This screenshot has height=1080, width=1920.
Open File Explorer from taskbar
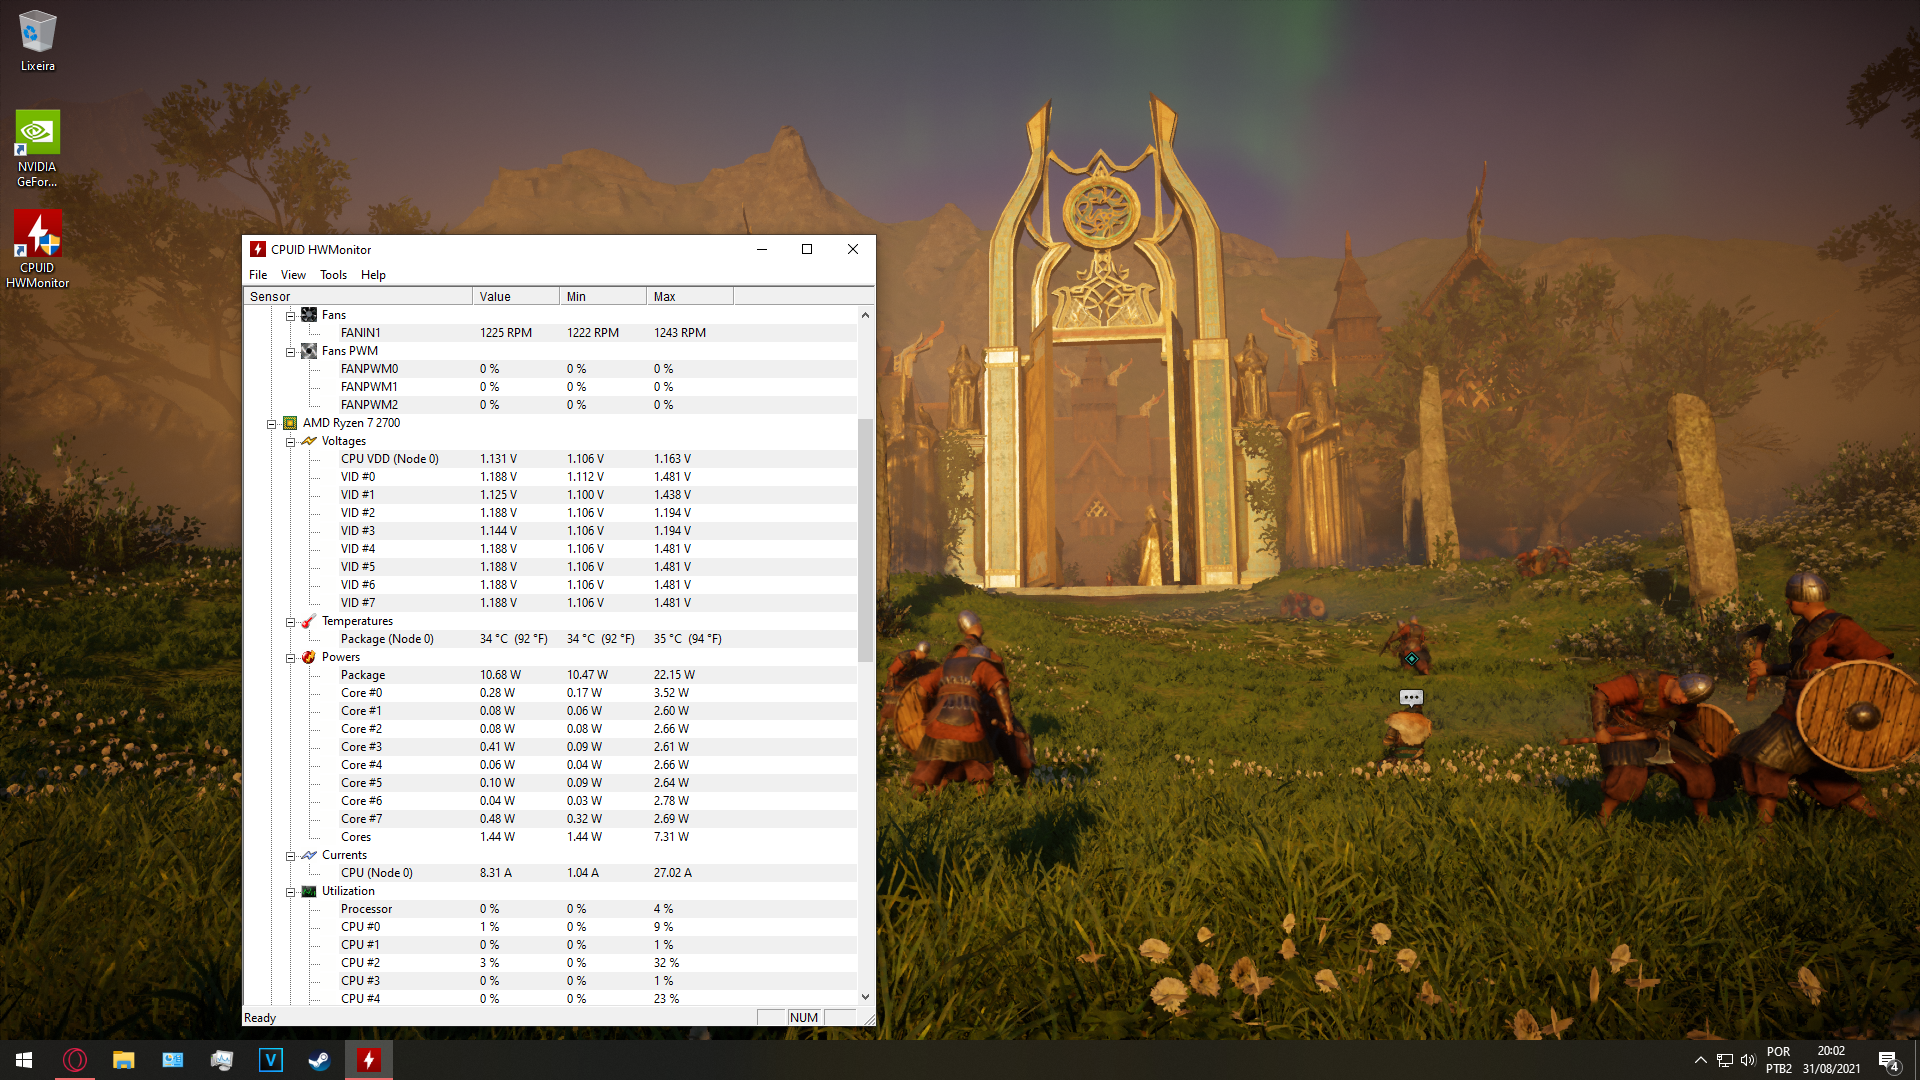coord(123,1060)
